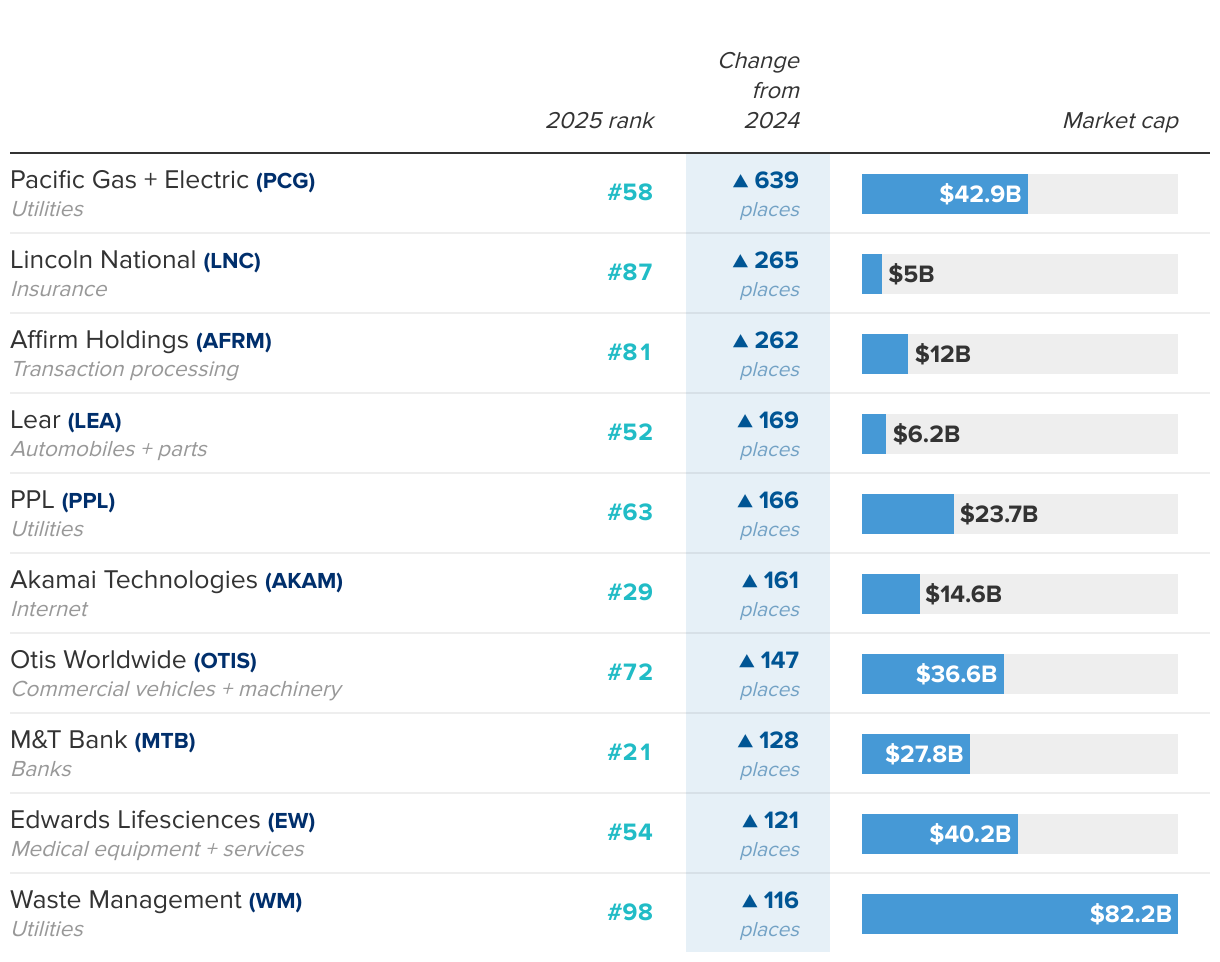Click the Edwards Lifesciences $40.2B bar
Screen dimensions: 1220x962
[x=939, y=834]
